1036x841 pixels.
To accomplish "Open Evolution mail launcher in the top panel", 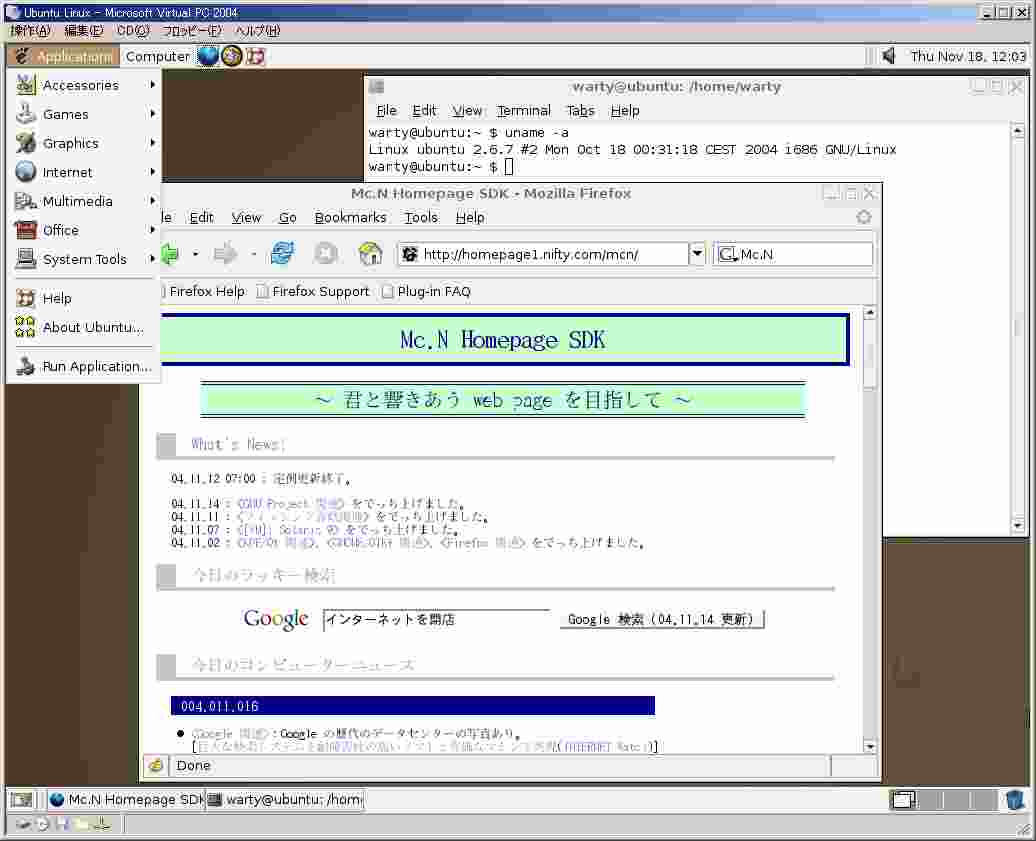I will click(x=232, y=56).
